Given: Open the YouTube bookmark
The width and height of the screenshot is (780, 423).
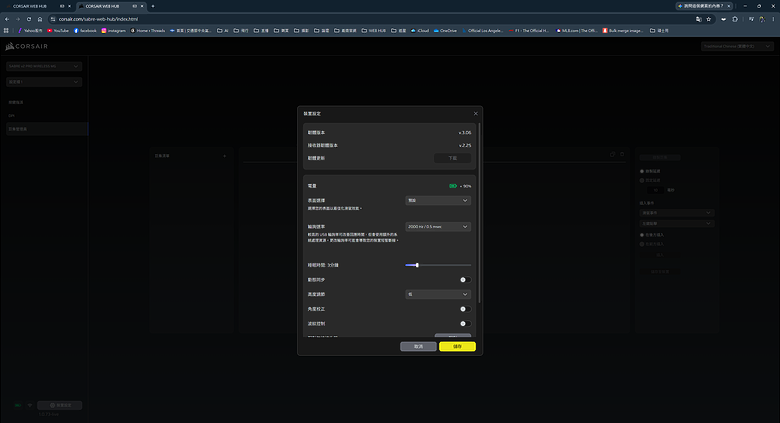Looking at the screenshot, I should (x=58, y=30).
